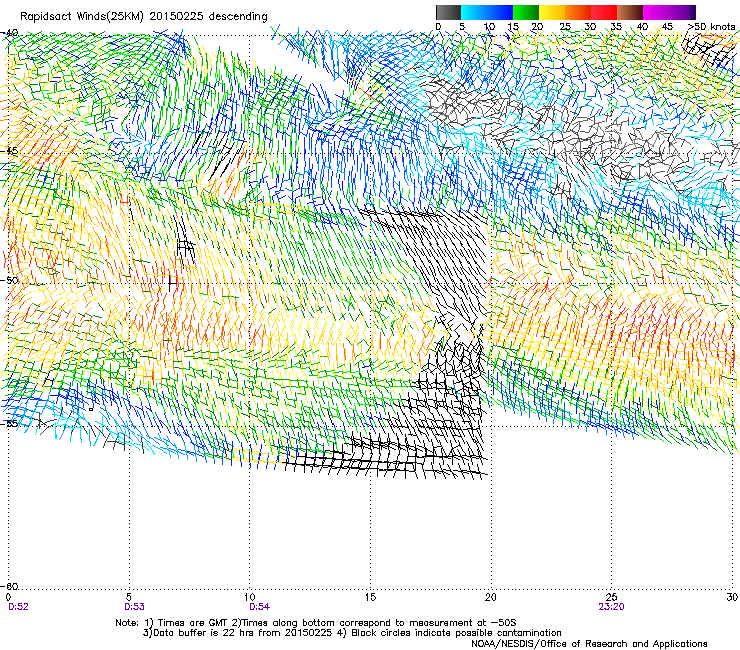Click legend tick label 25
The image size is (740, 650).
(x=565, y=27)
